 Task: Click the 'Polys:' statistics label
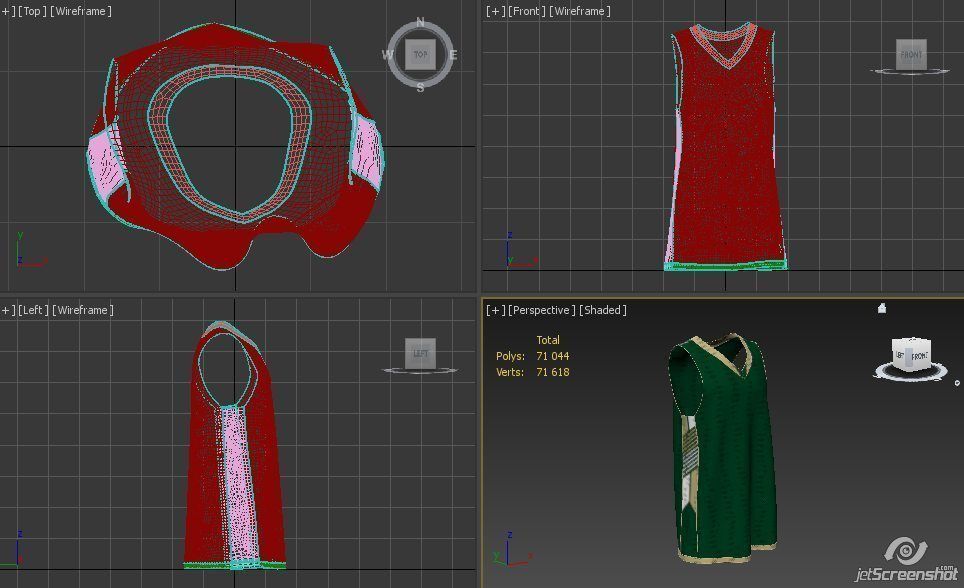tap(510, 356)
